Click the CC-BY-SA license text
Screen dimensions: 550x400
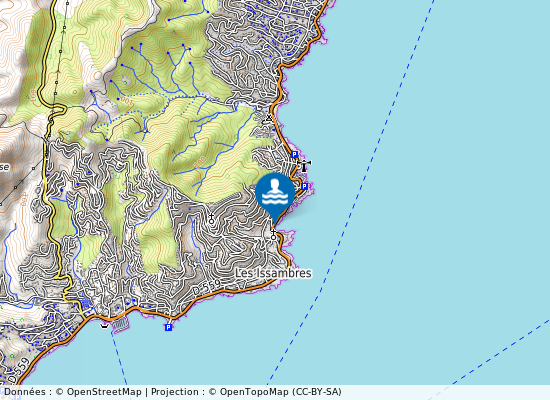(x=317, y=392)
